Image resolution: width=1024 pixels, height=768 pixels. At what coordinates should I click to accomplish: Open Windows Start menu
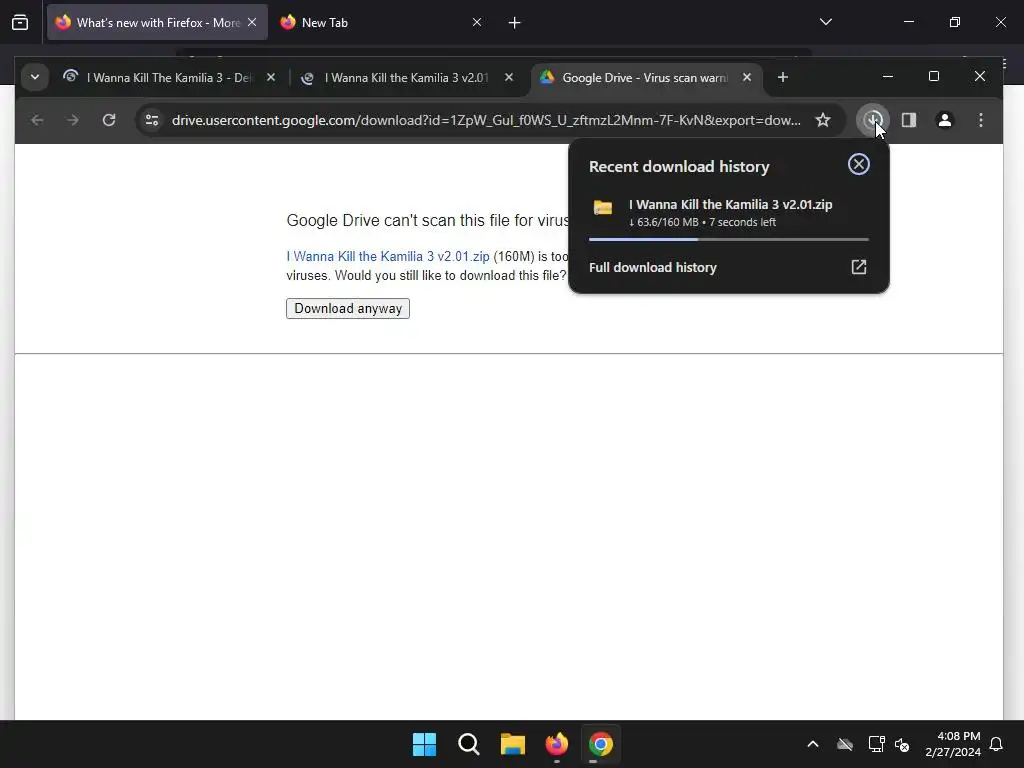(424, 744)
